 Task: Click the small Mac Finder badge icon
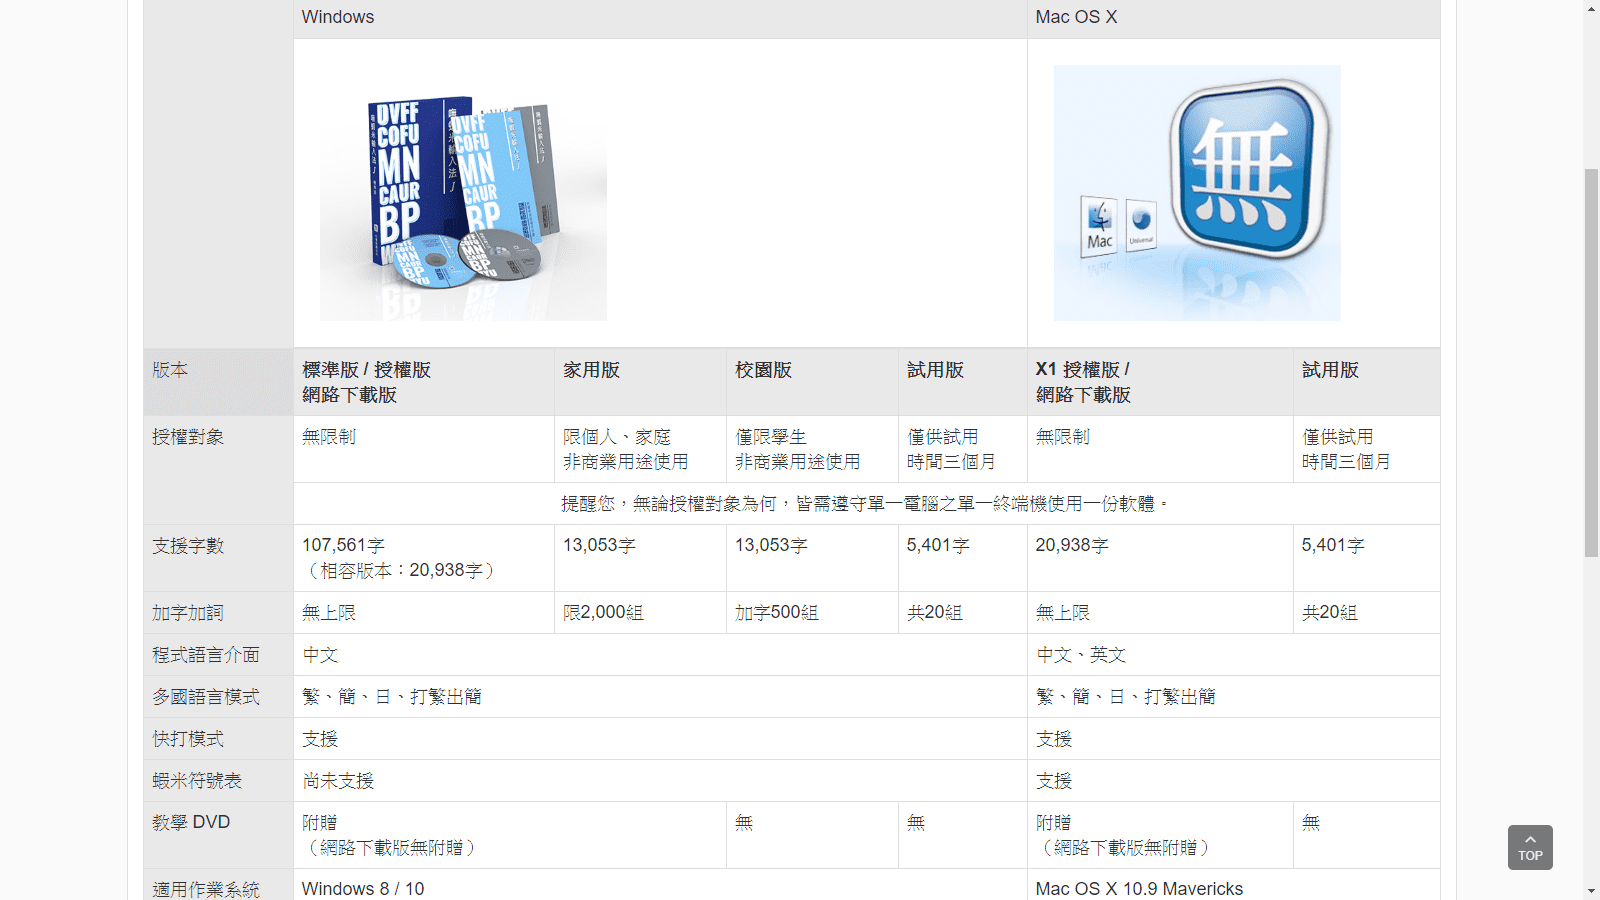tap(1099, 225)
